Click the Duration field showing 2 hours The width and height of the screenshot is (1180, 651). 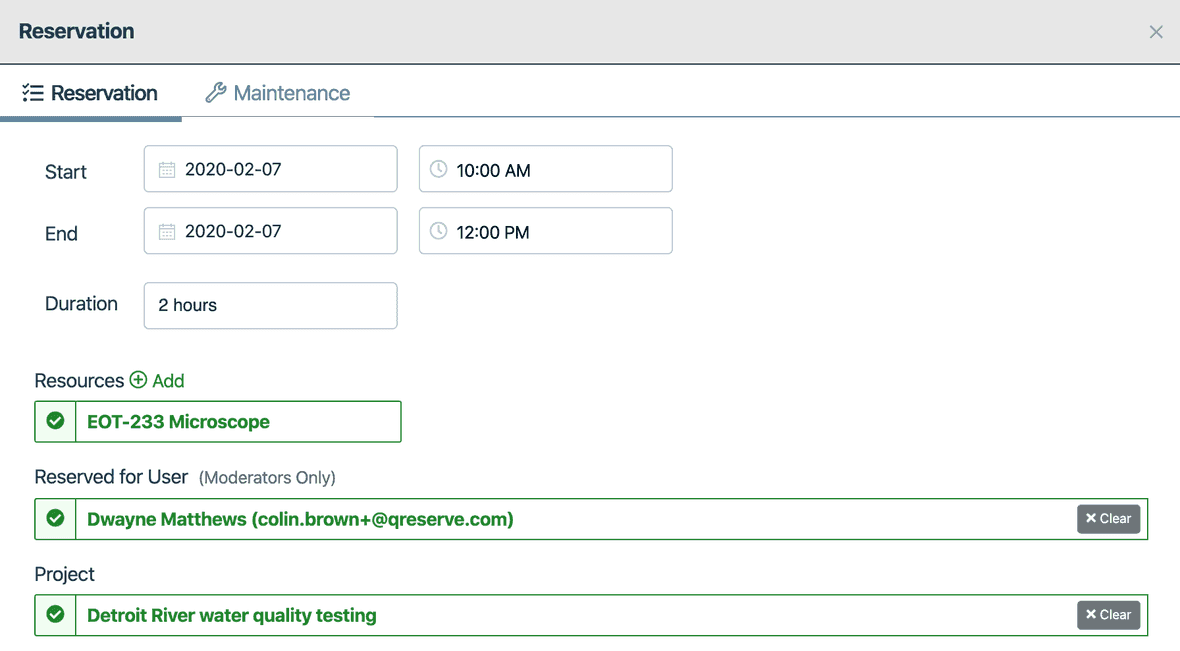270,305
